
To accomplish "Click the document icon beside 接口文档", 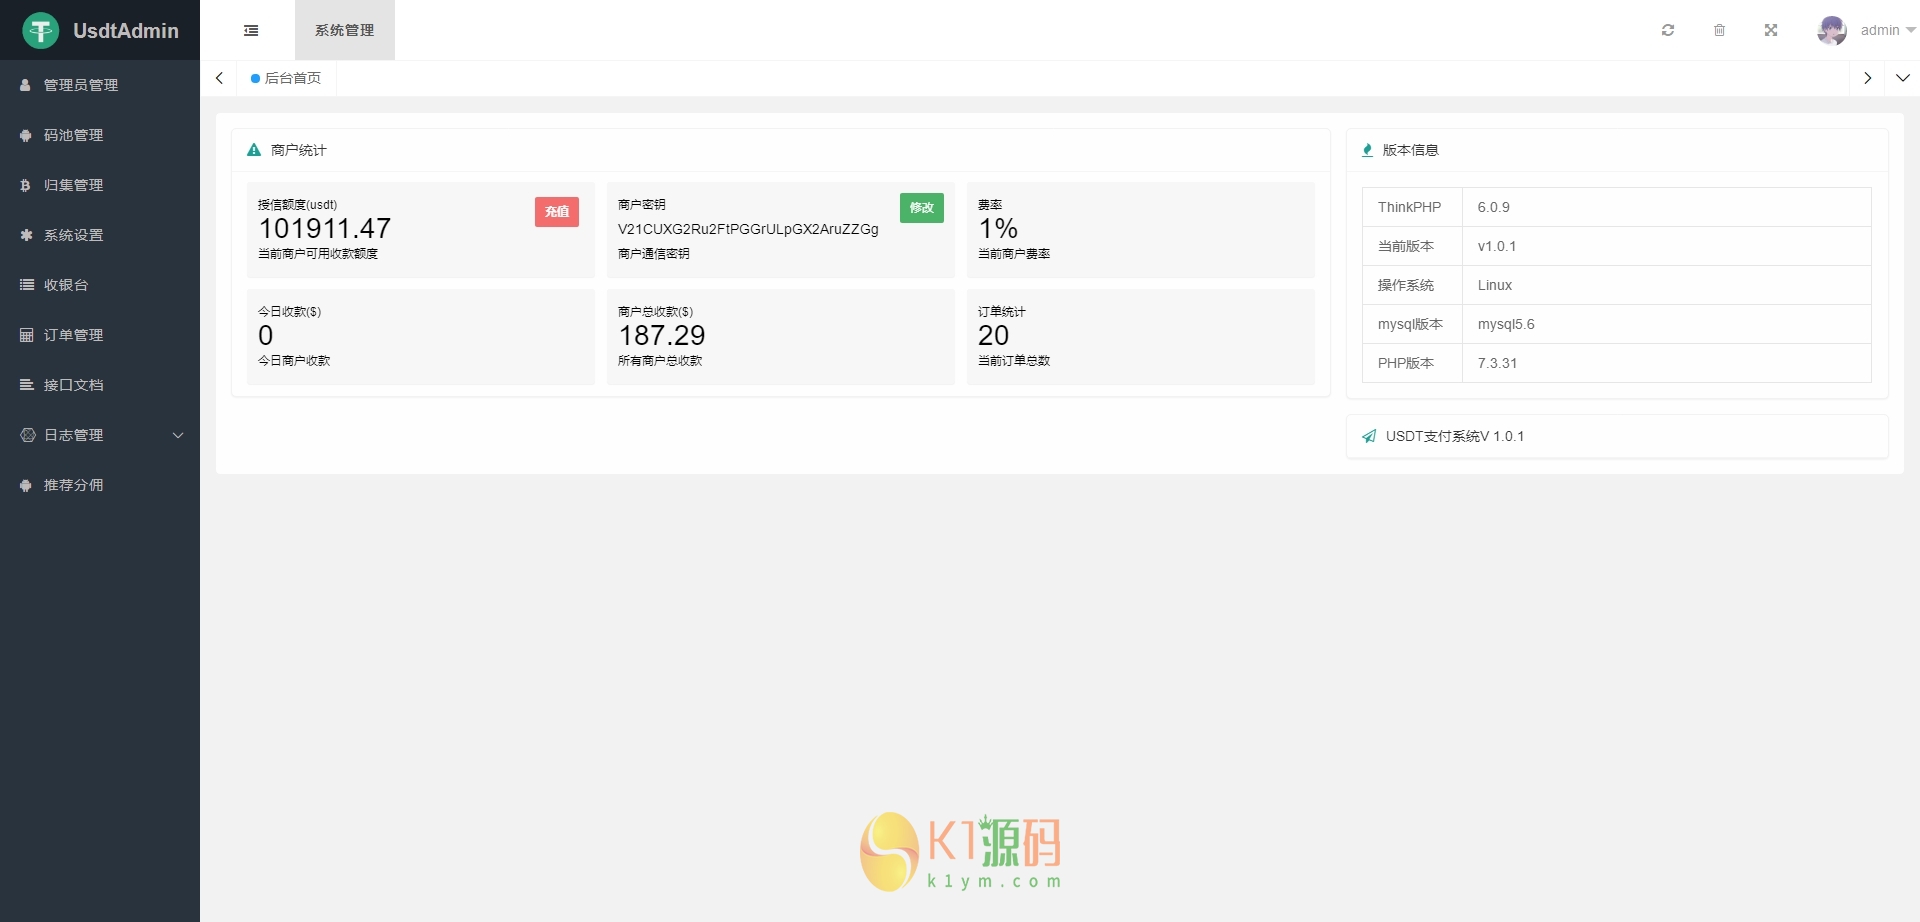I will click(26, 386).
